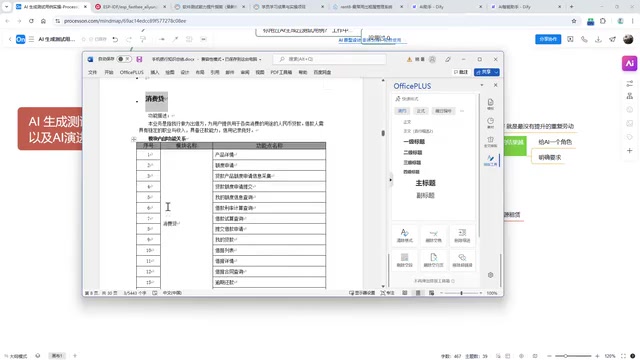Bookmark the page with the browser star icon
The height and width of the screenshot is (360, 640).
click(x=574, y=21)
